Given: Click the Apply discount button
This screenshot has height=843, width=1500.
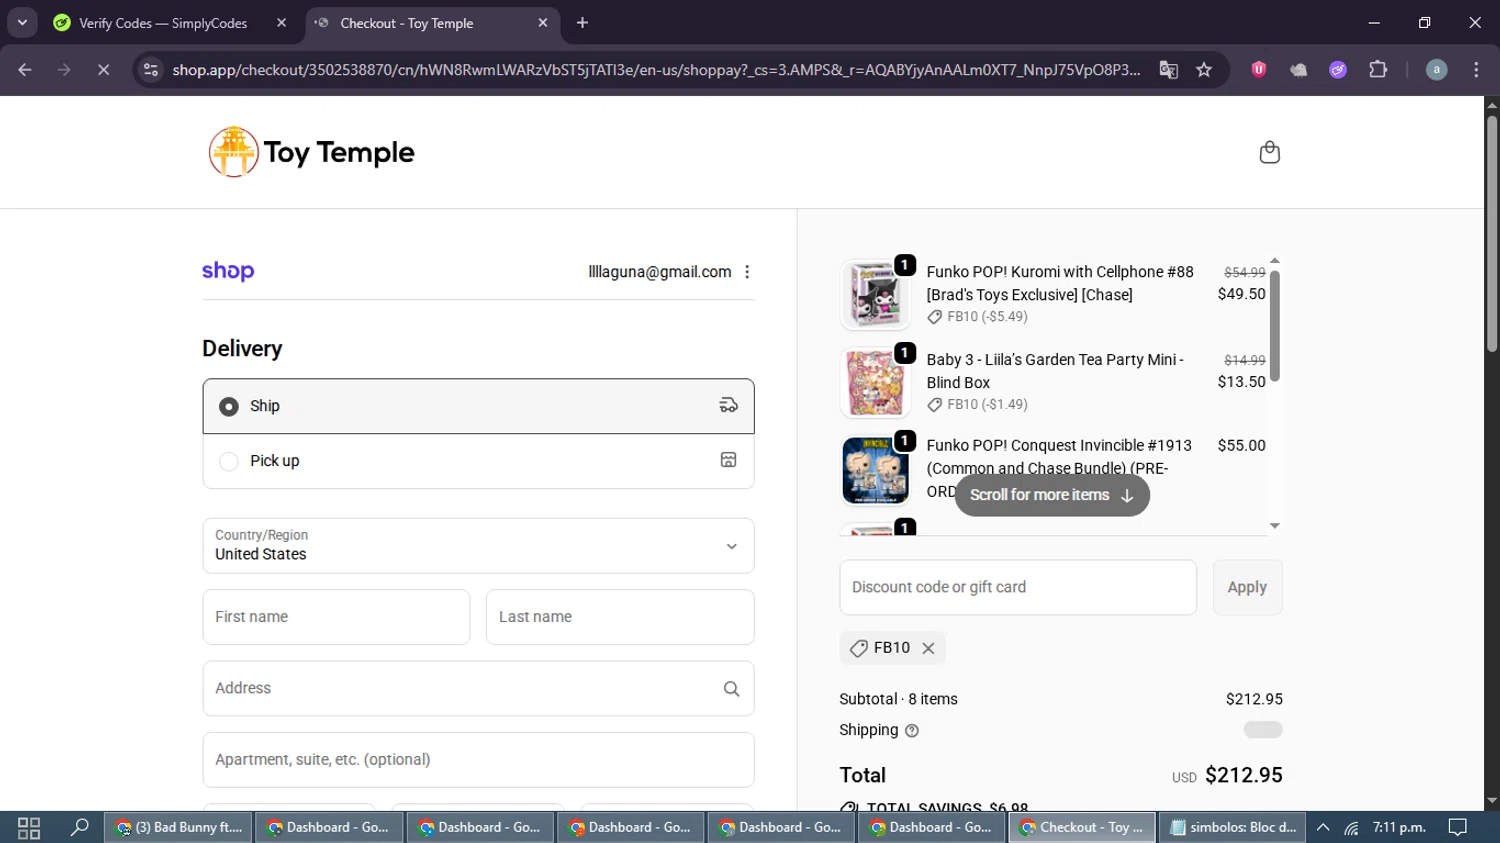Looking at the screenshot, I should 1247,587.
